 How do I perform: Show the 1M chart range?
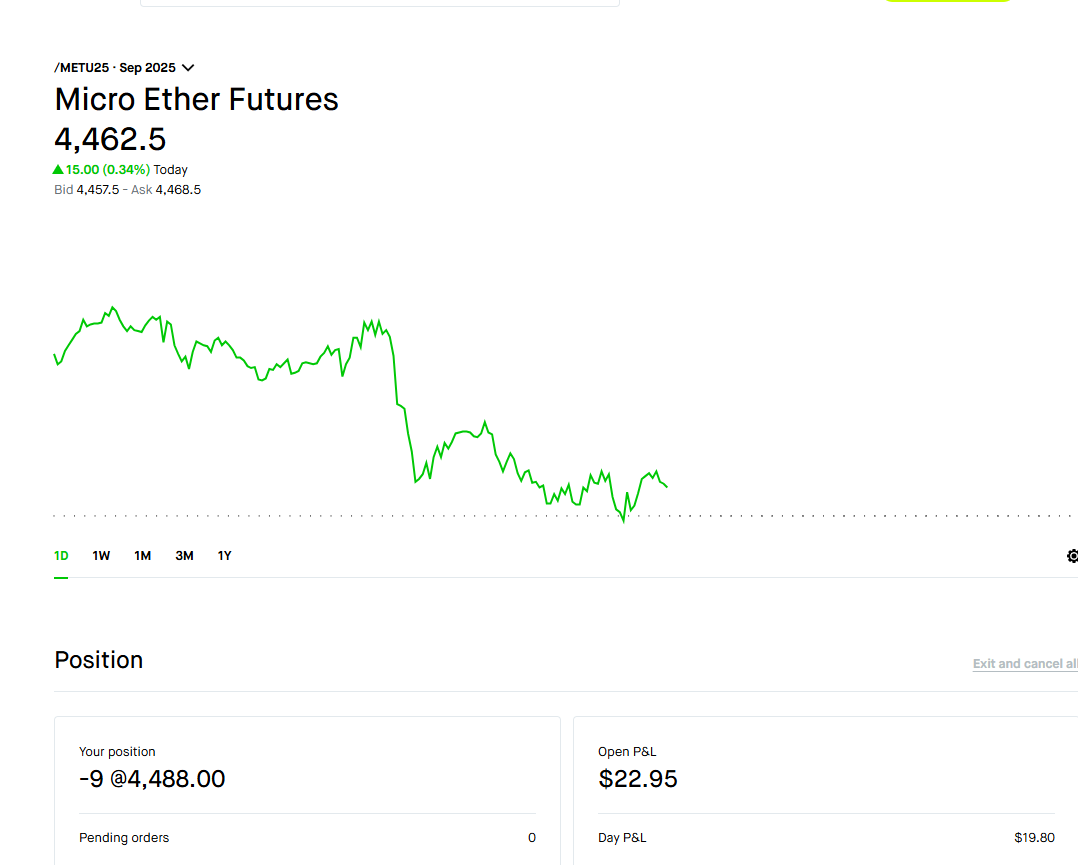143,556
